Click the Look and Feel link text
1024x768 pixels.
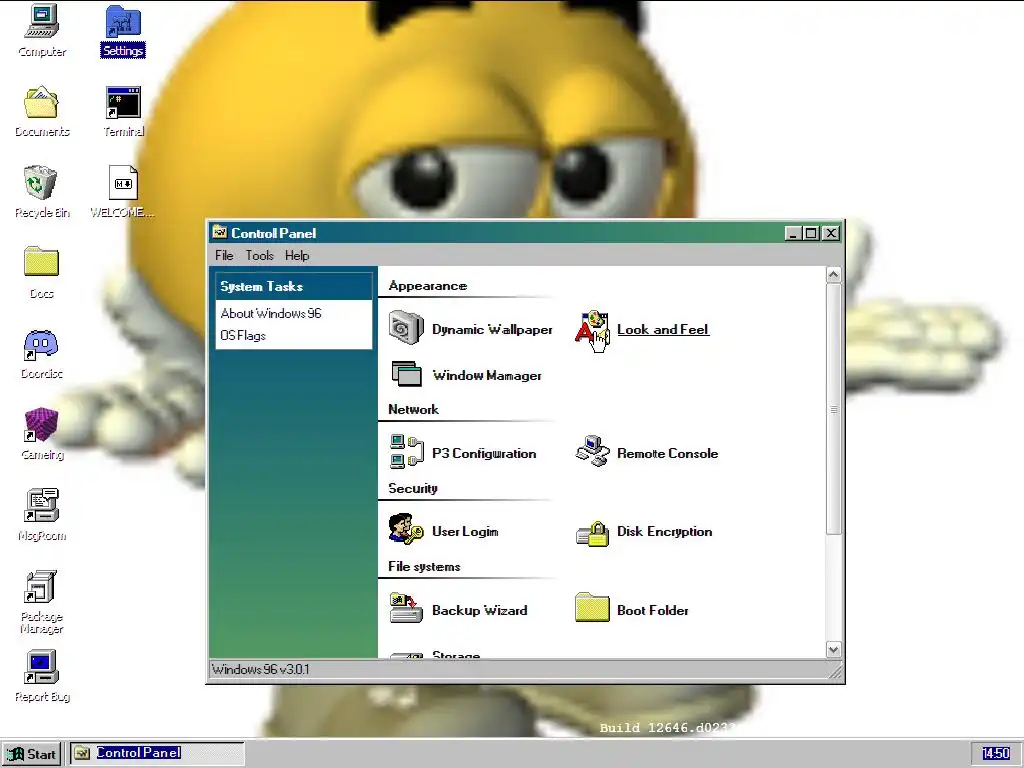tap(663, 329)
